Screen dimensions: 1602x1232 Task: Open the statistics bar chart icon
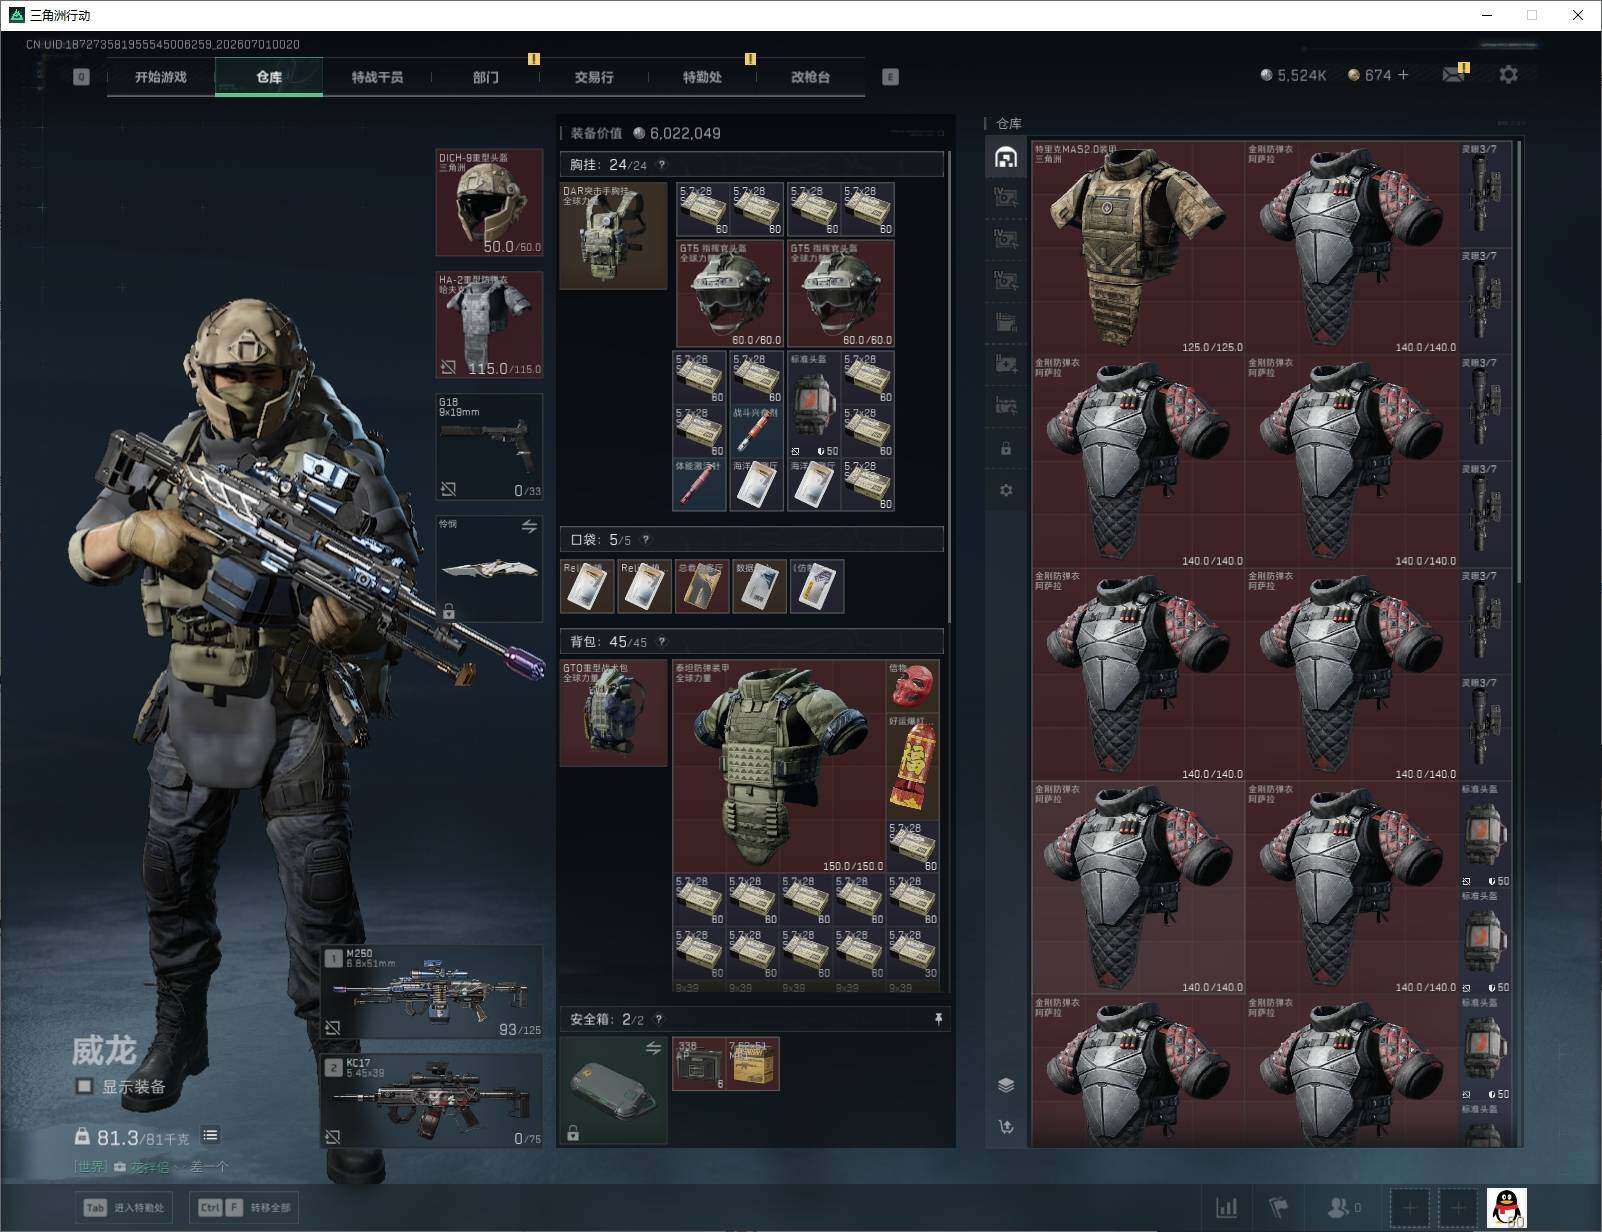click(1227, 1208)
